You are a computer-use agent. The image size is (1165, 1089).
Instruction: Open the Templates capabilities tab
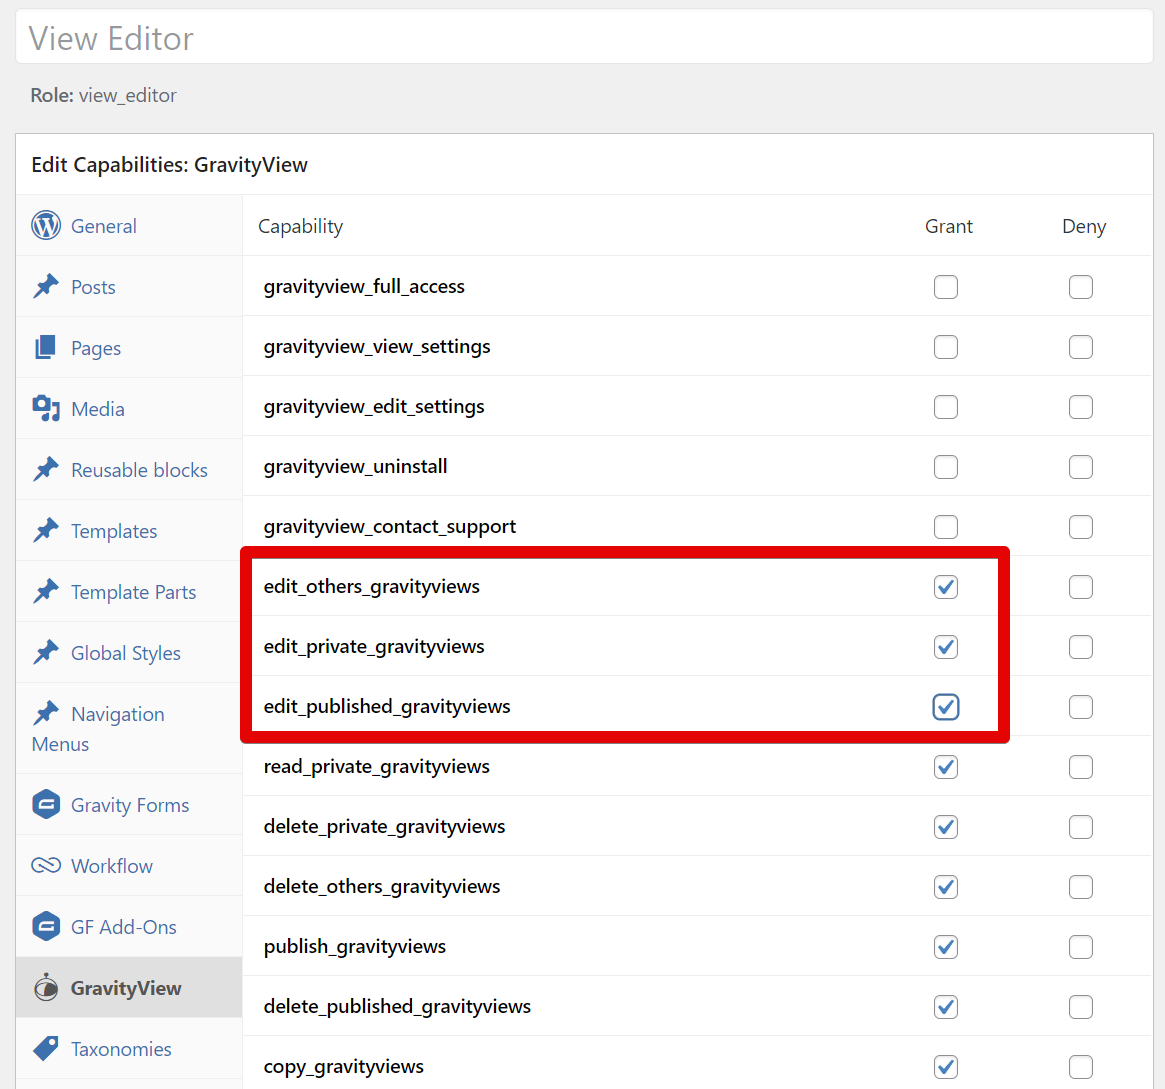(114, 531)
